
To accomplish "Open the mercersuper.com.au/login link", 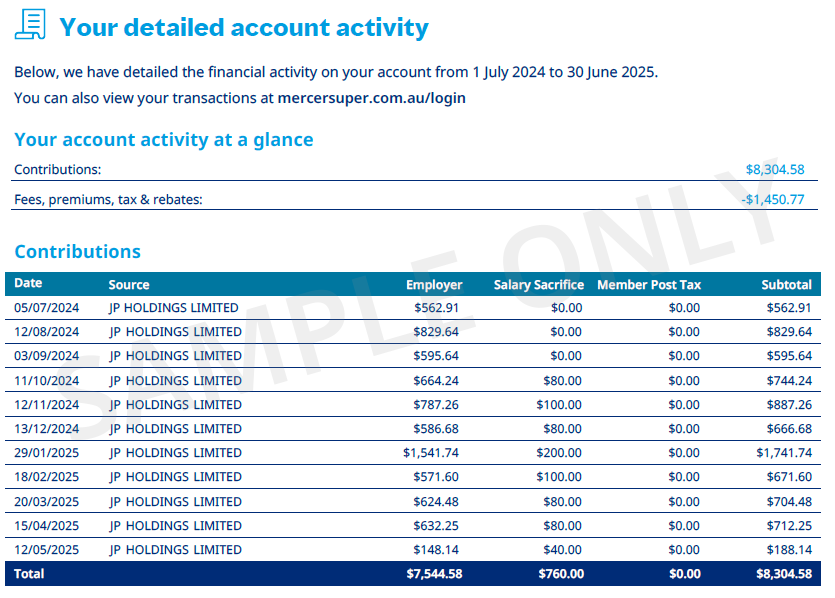I will [x=370, y=98].
